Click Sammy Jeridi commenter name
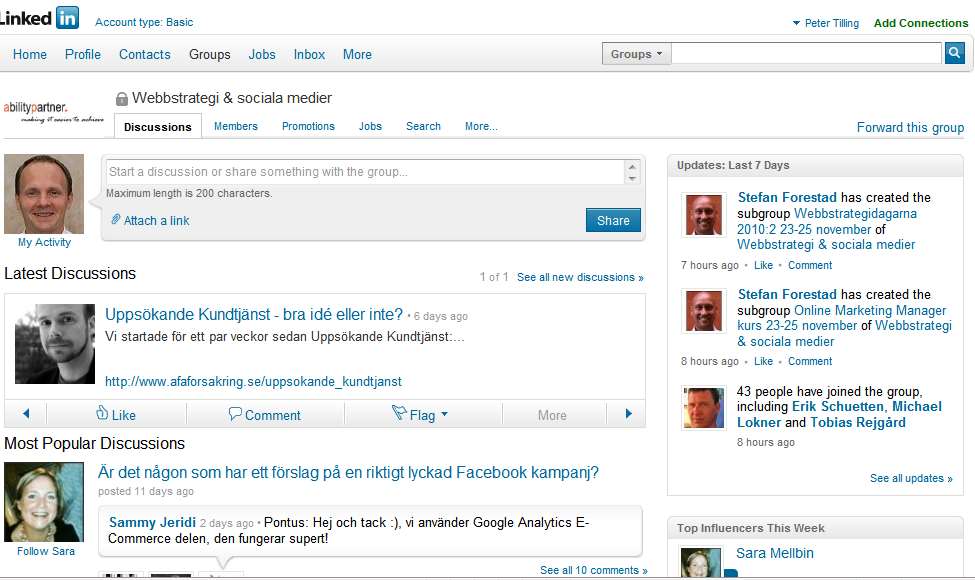The width and height of the screenshot is (975, 580). coord(152,522)
